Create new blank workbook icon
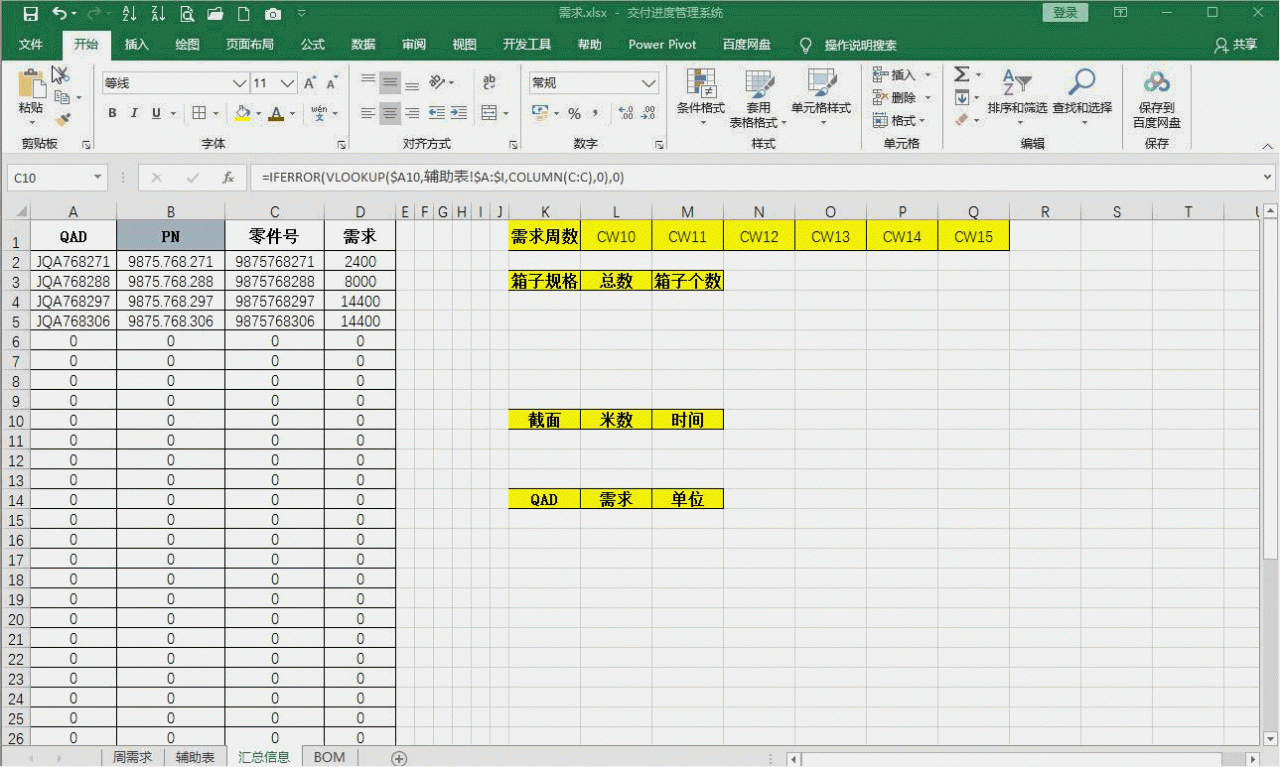Viewport: 1280px width, 767px height. (243, 14)
